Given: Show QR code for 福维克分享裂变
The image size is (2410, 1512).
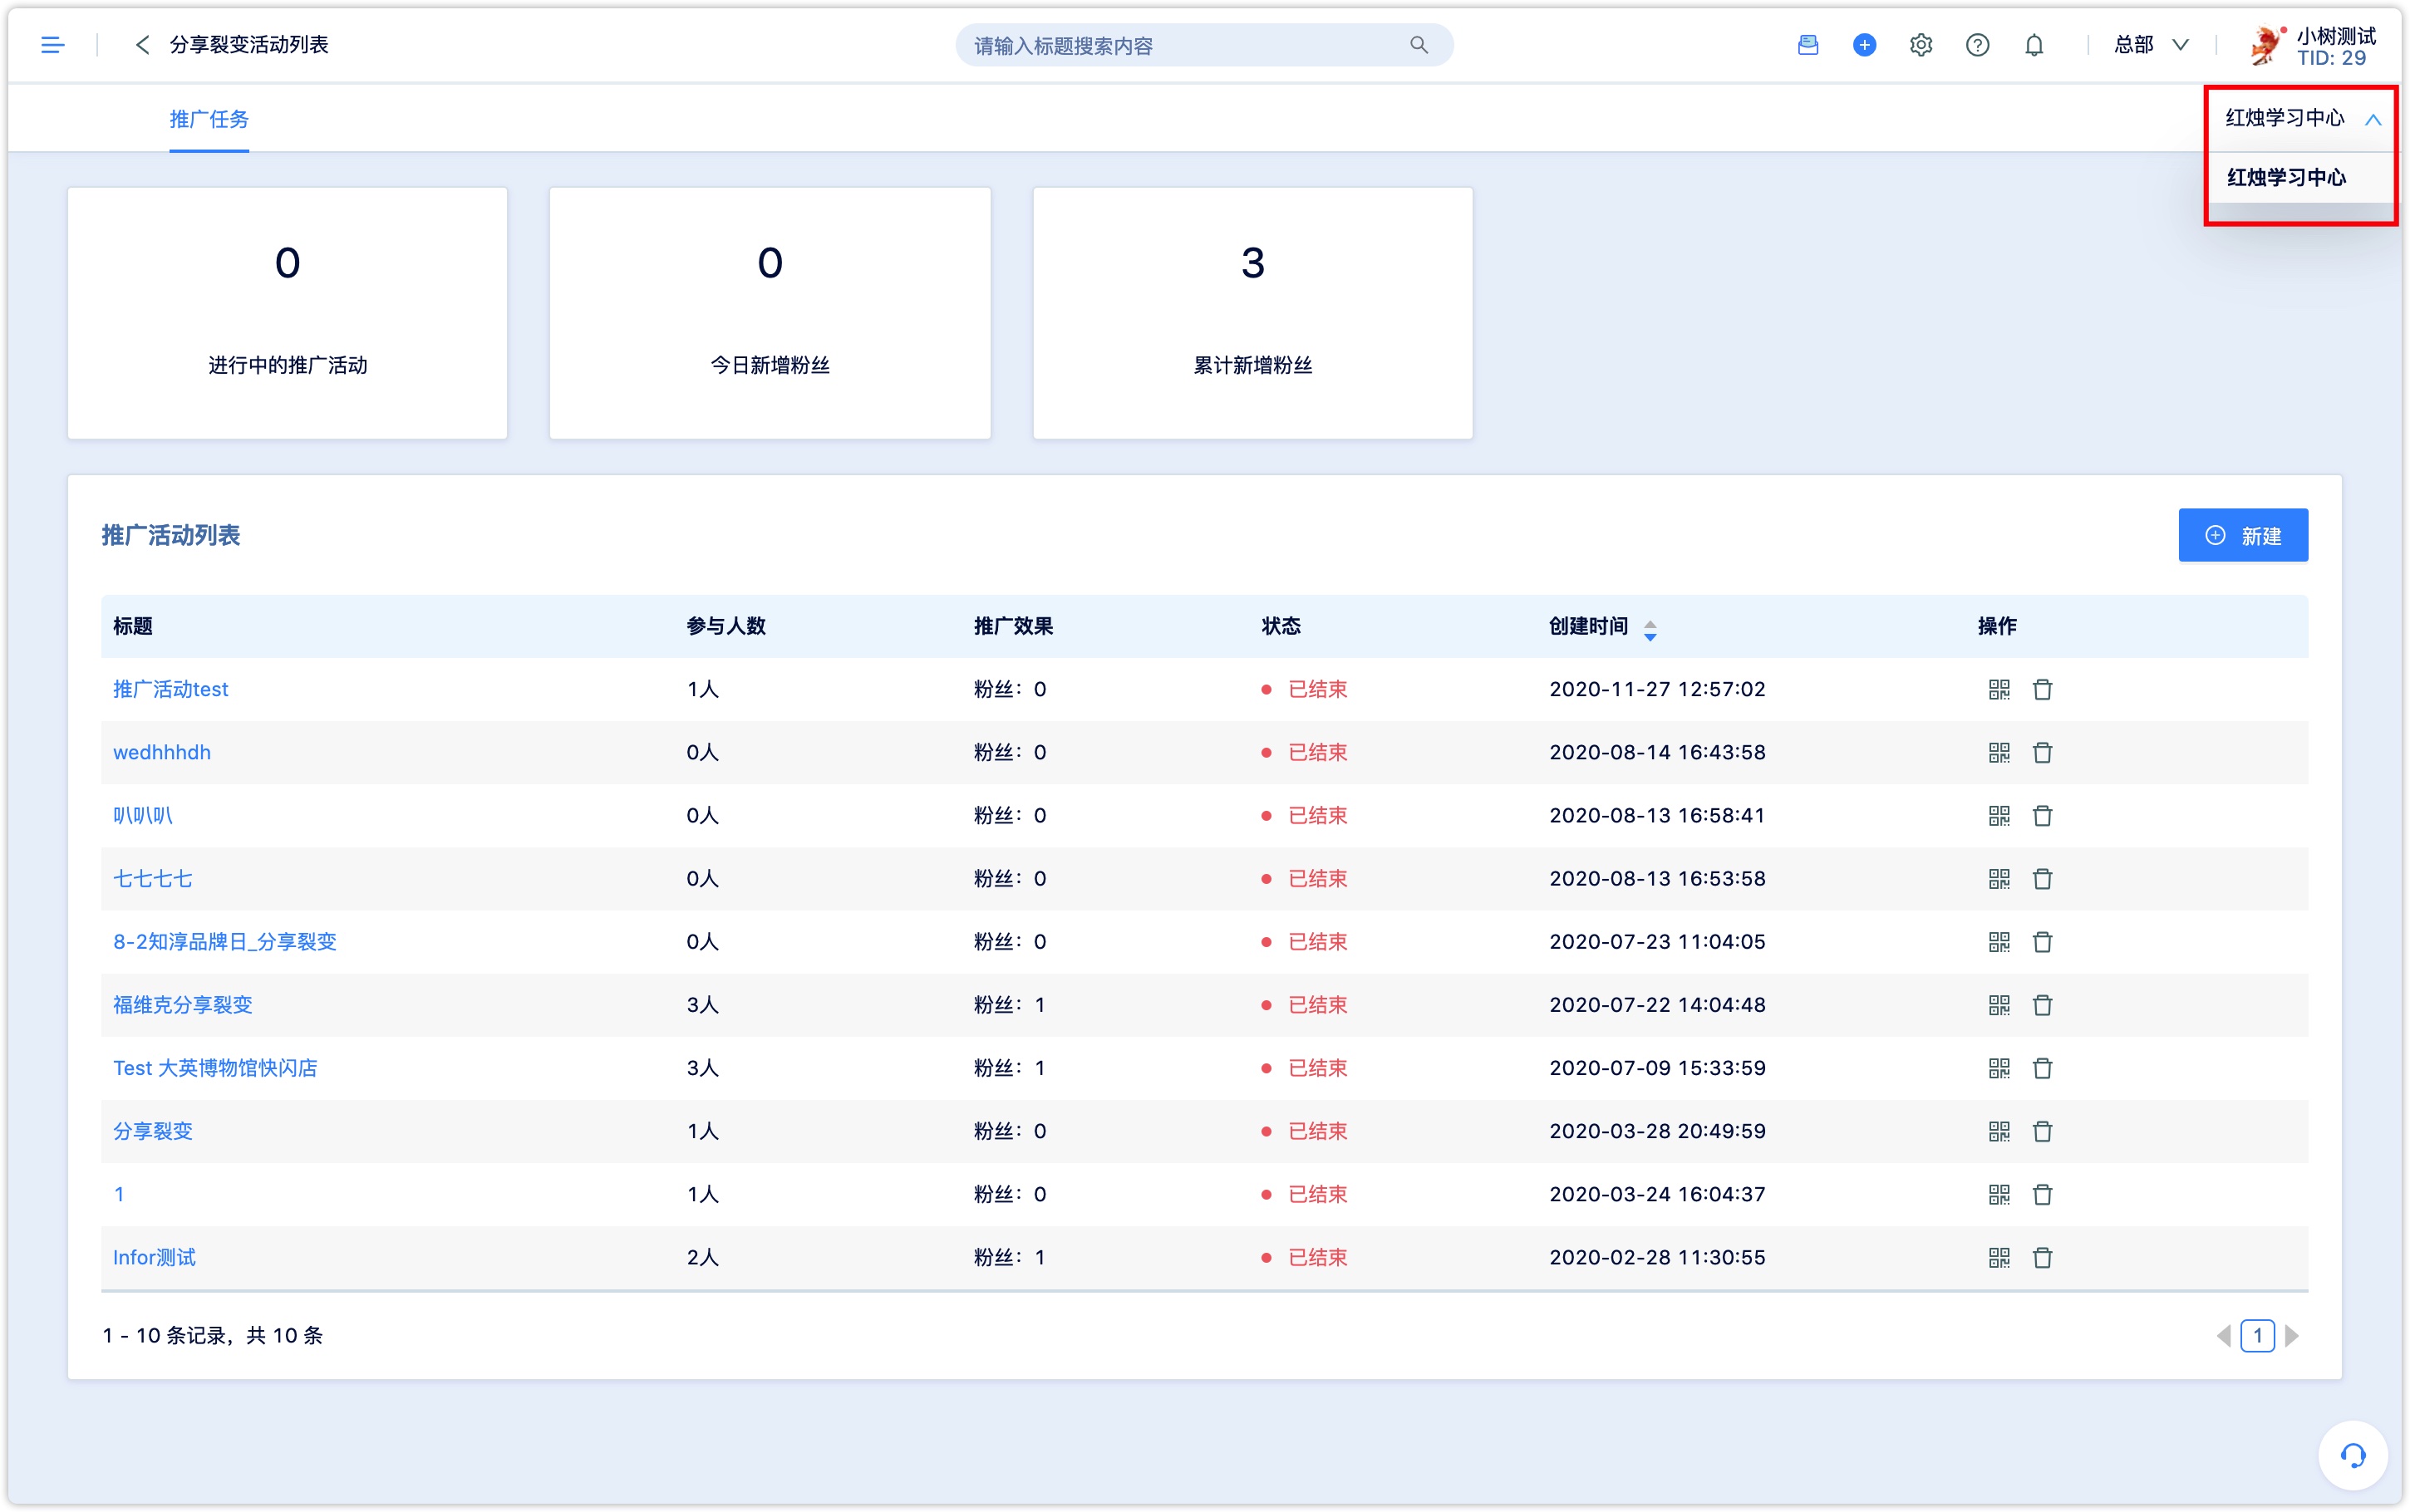Looking at the screenshot, I should click(1998, 1004).
